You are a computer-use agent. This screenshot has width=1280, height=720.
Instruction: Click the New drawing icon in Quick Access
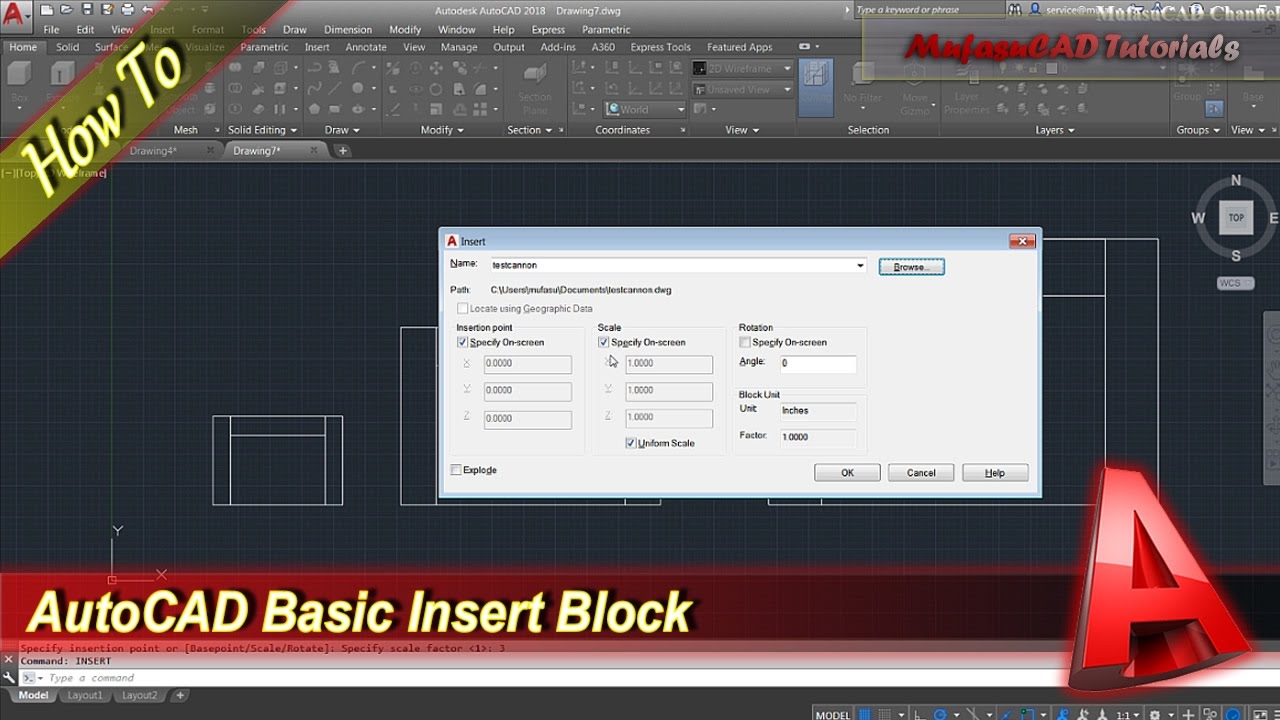click(x=49, y=10)
